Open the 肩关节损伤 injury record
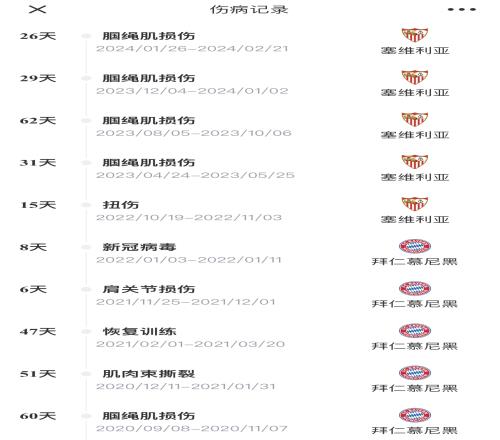500x440 pixels. pyautogui.click(x=149, y=289)
